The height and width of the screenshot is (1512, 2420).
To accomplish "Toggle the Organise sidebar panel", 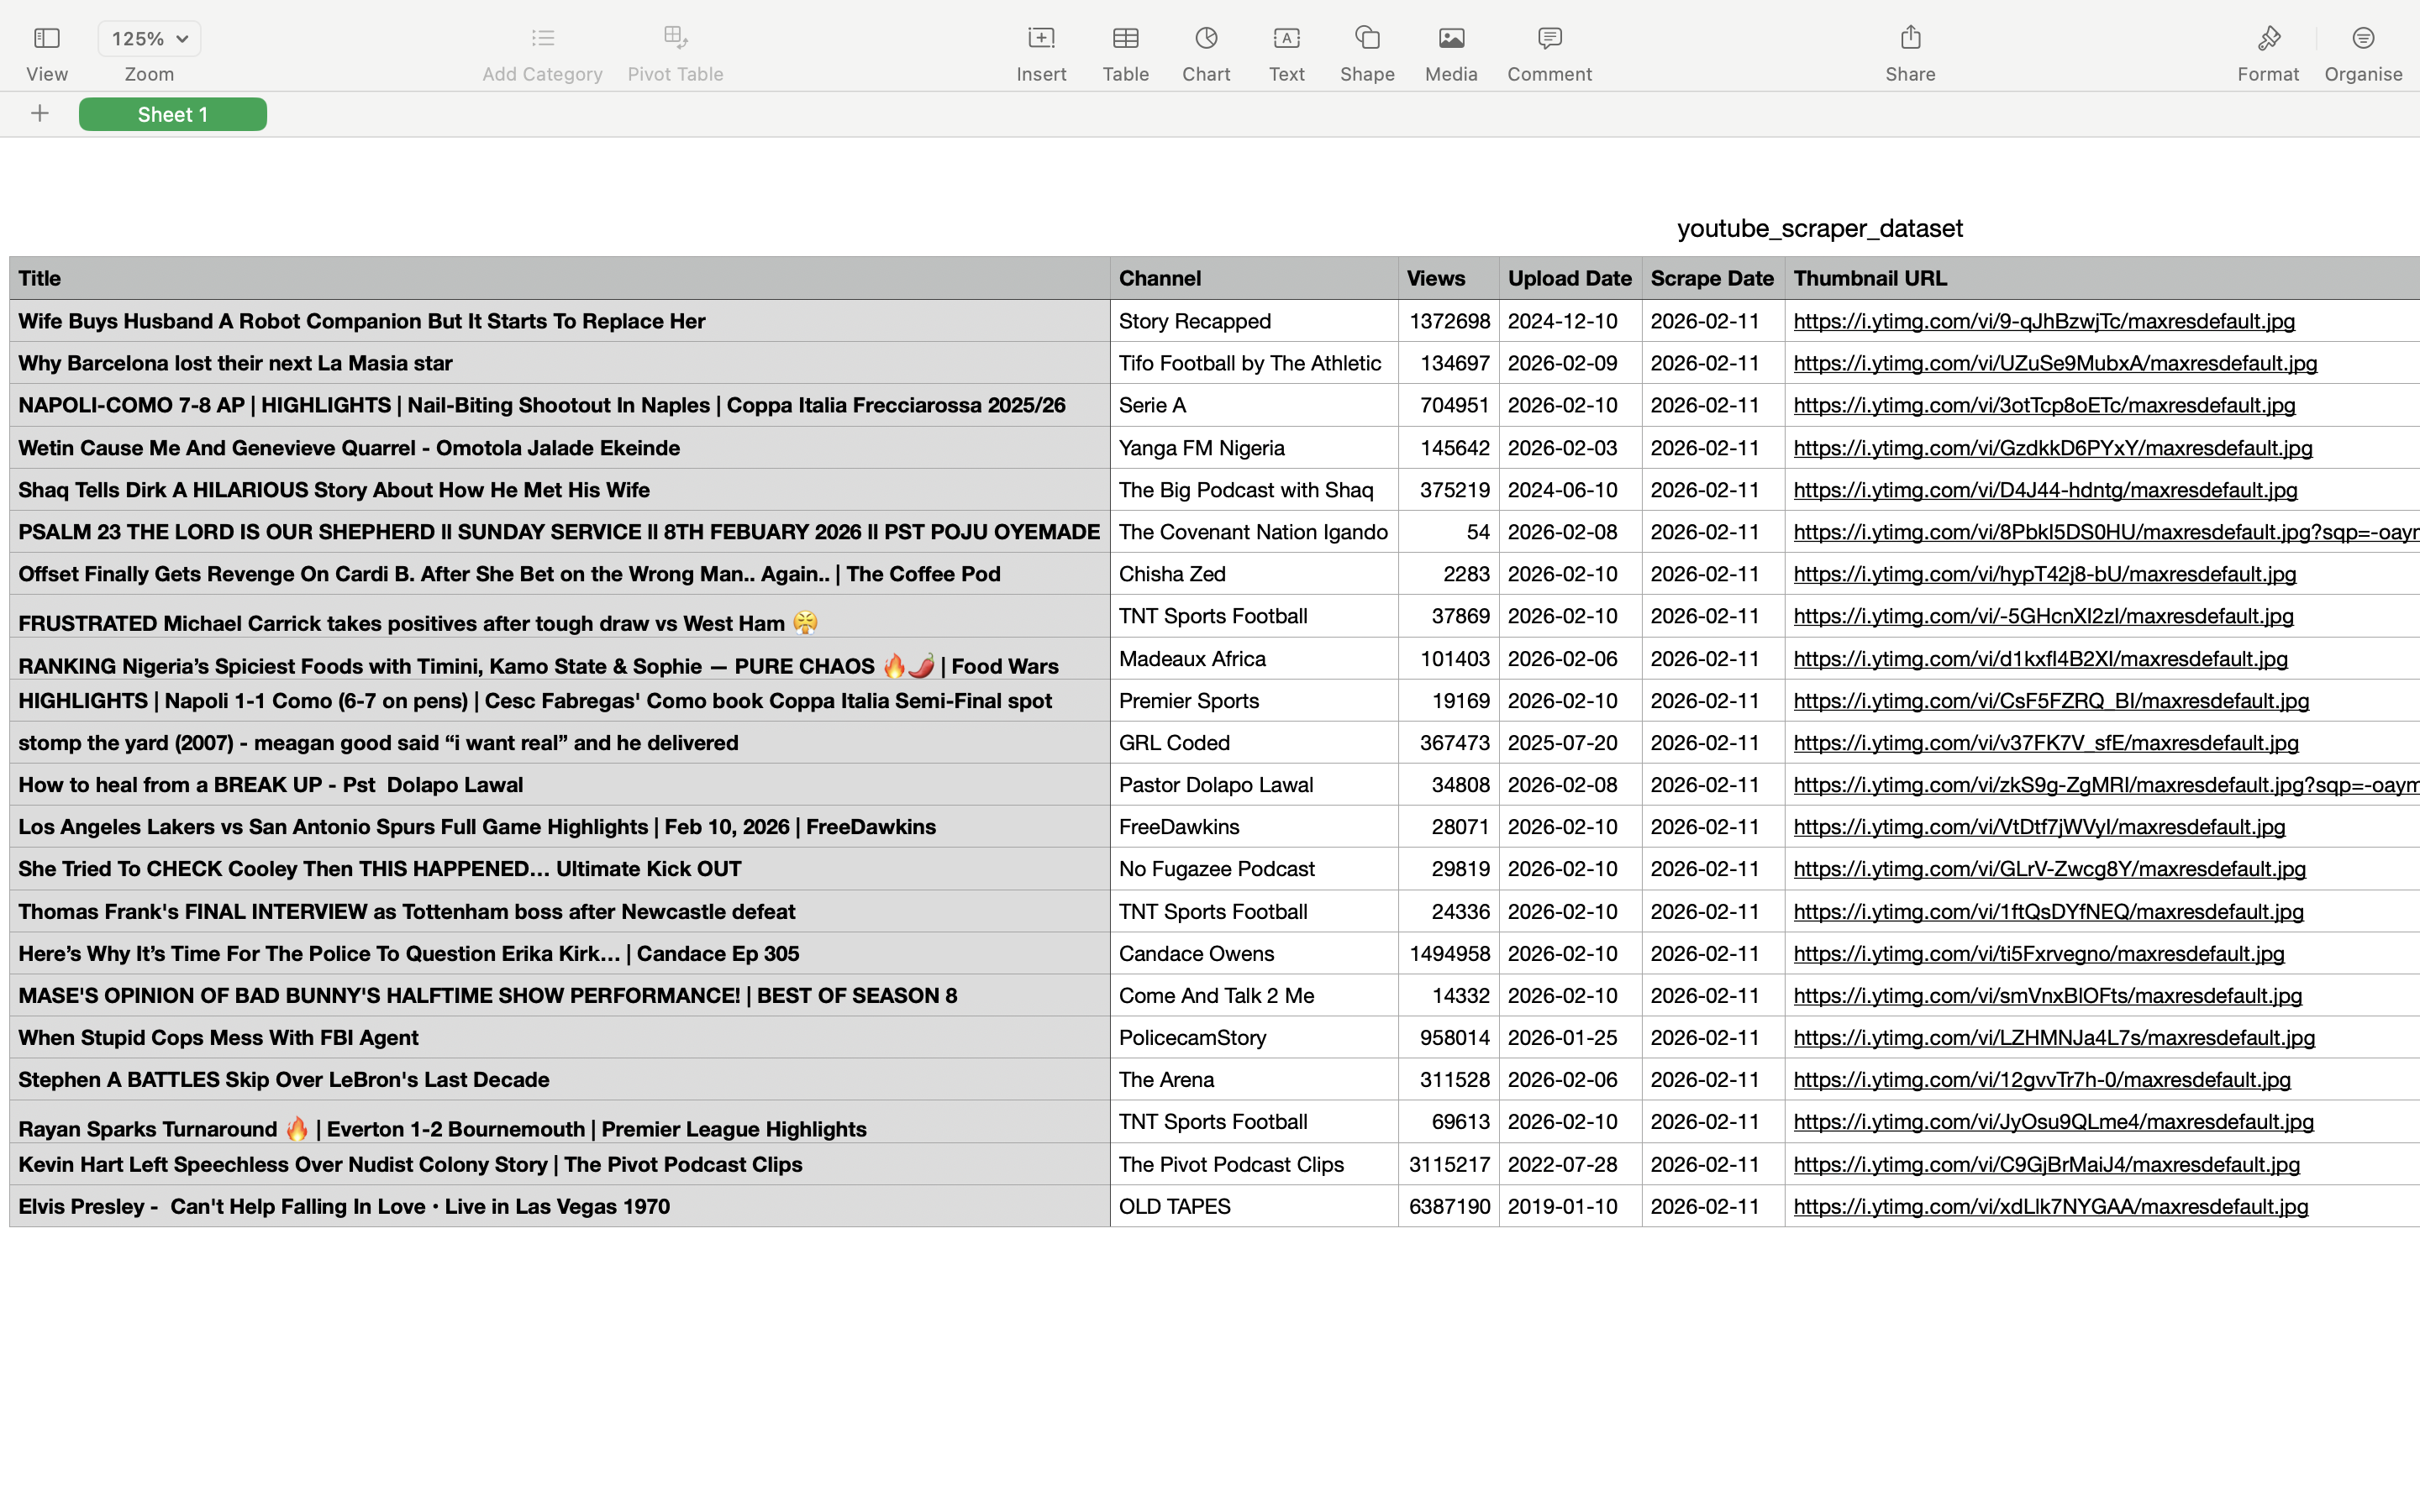I will point(2363,39).
